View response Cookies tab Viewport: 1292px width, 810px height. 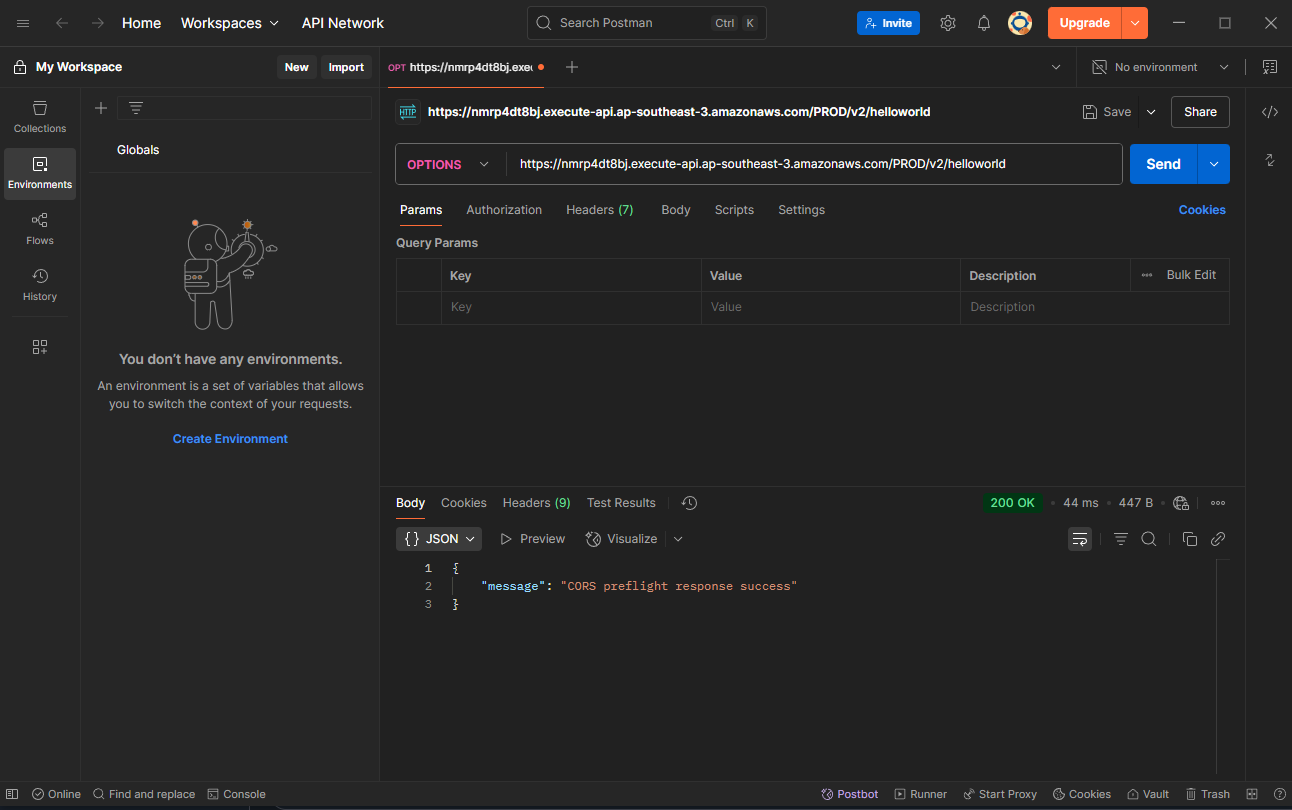[464, 503]
